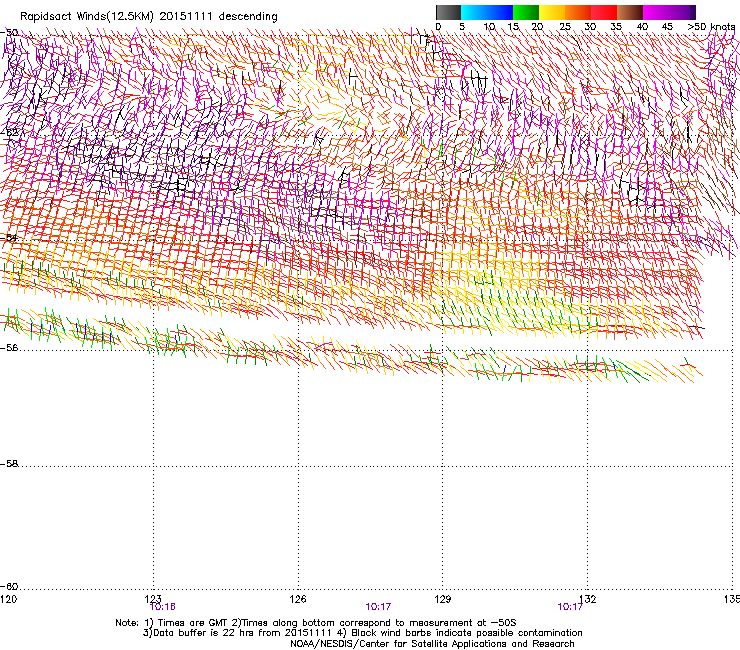This screenshot has width=740, height=650.
Task: Click the dark purple >50 knots swatch
Action: click(x=691, y=12)
